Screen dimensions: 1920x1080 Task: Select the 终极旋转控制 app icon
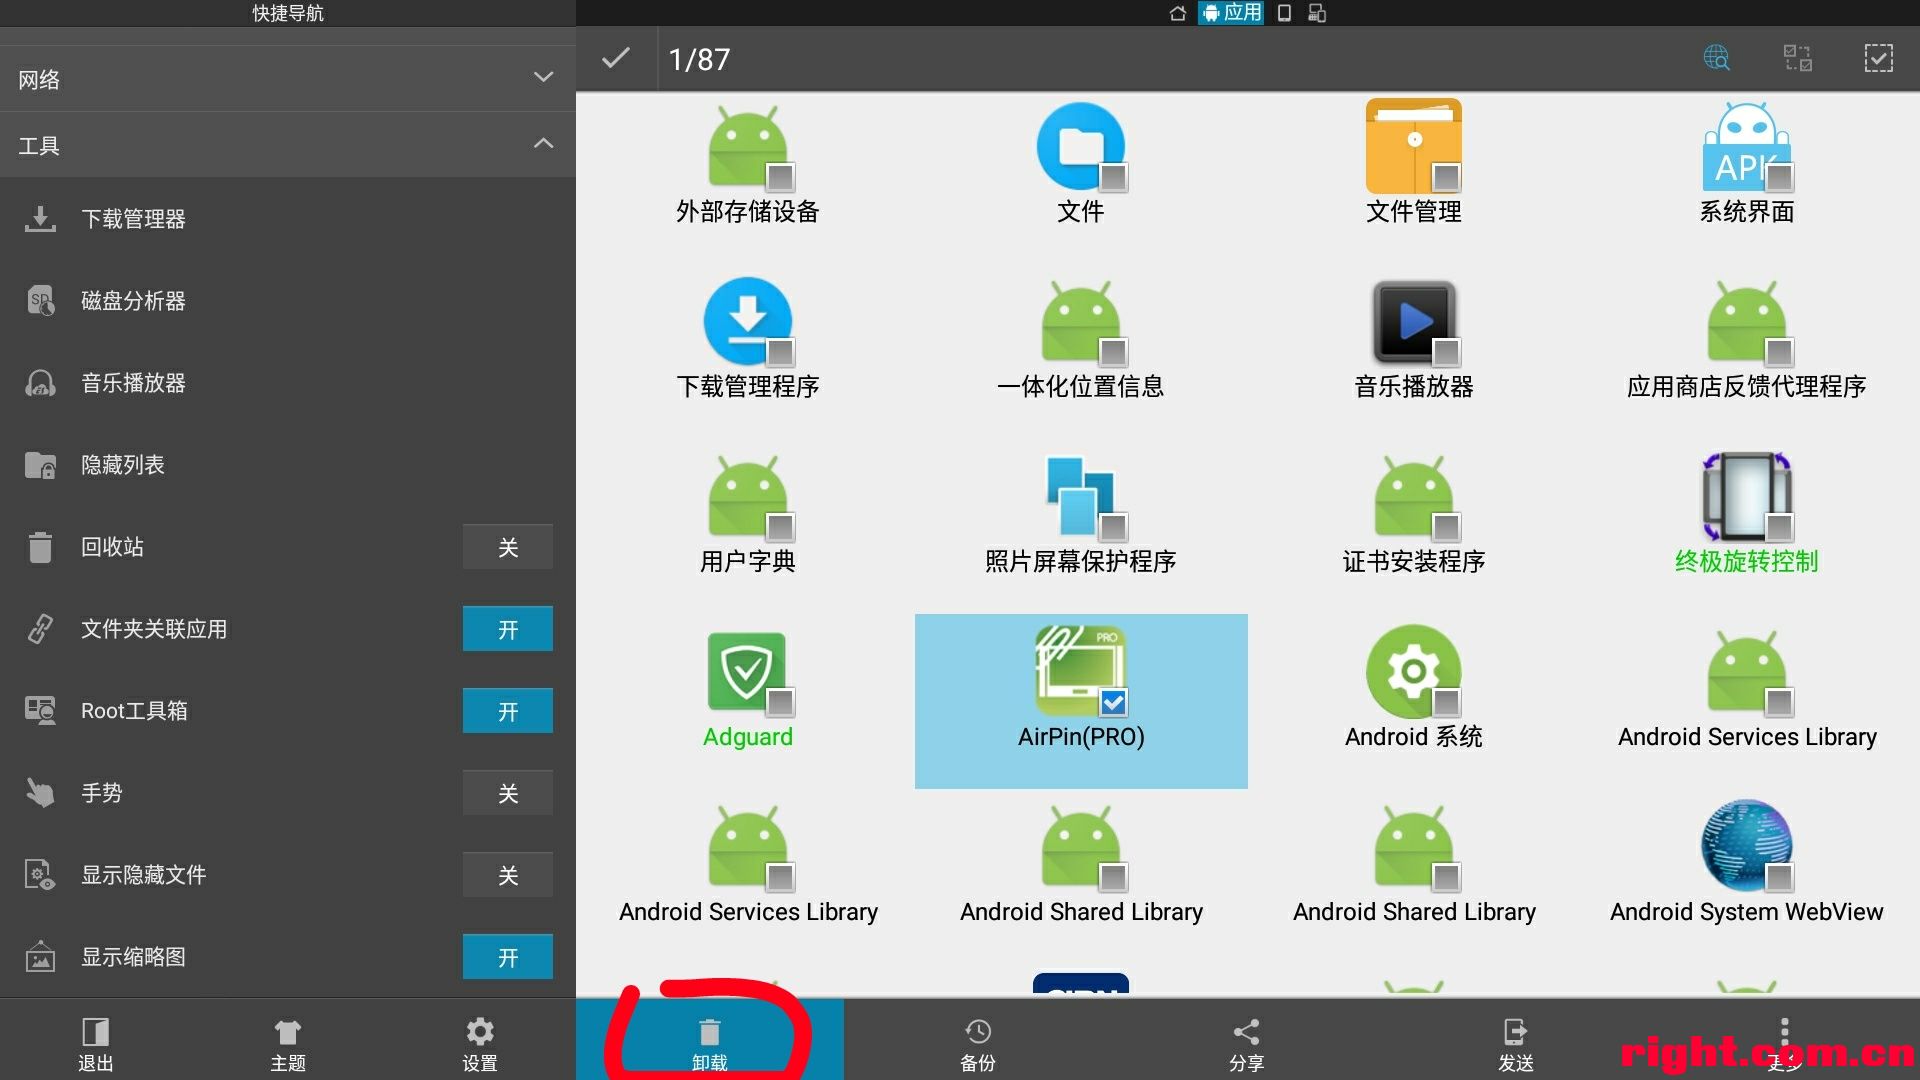1747,497
